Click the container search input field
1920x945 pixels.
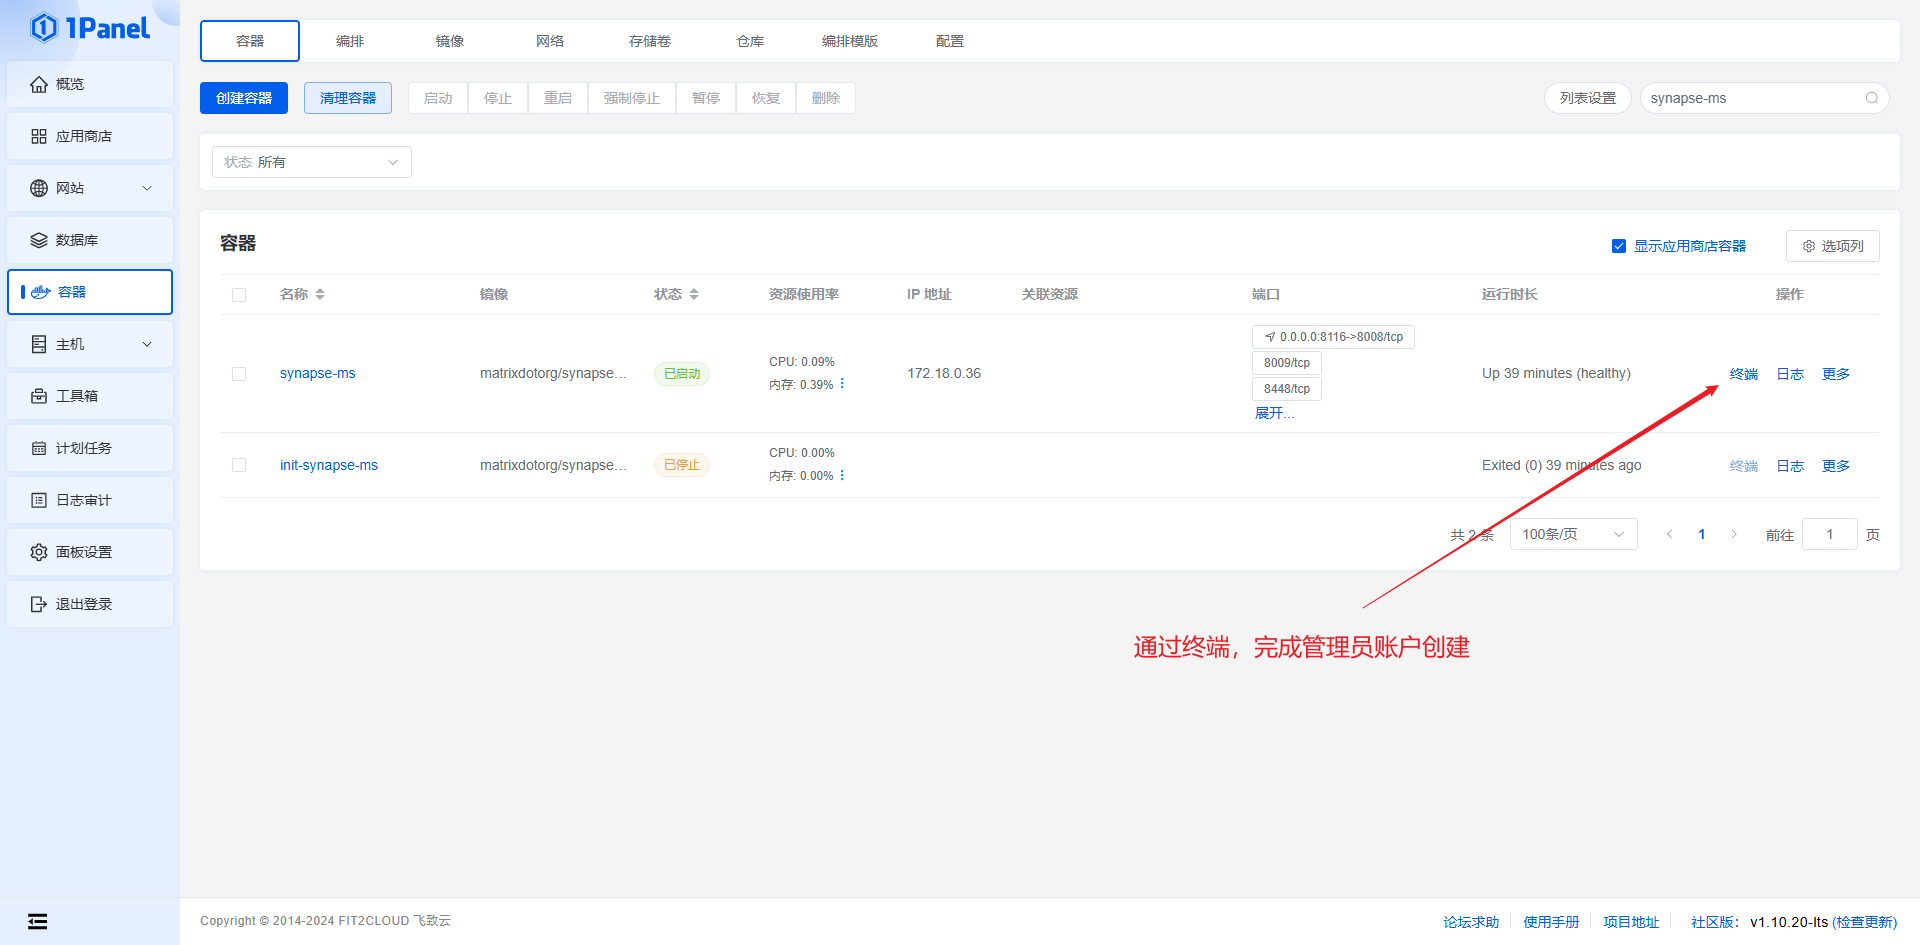[x=1752, y=98]
